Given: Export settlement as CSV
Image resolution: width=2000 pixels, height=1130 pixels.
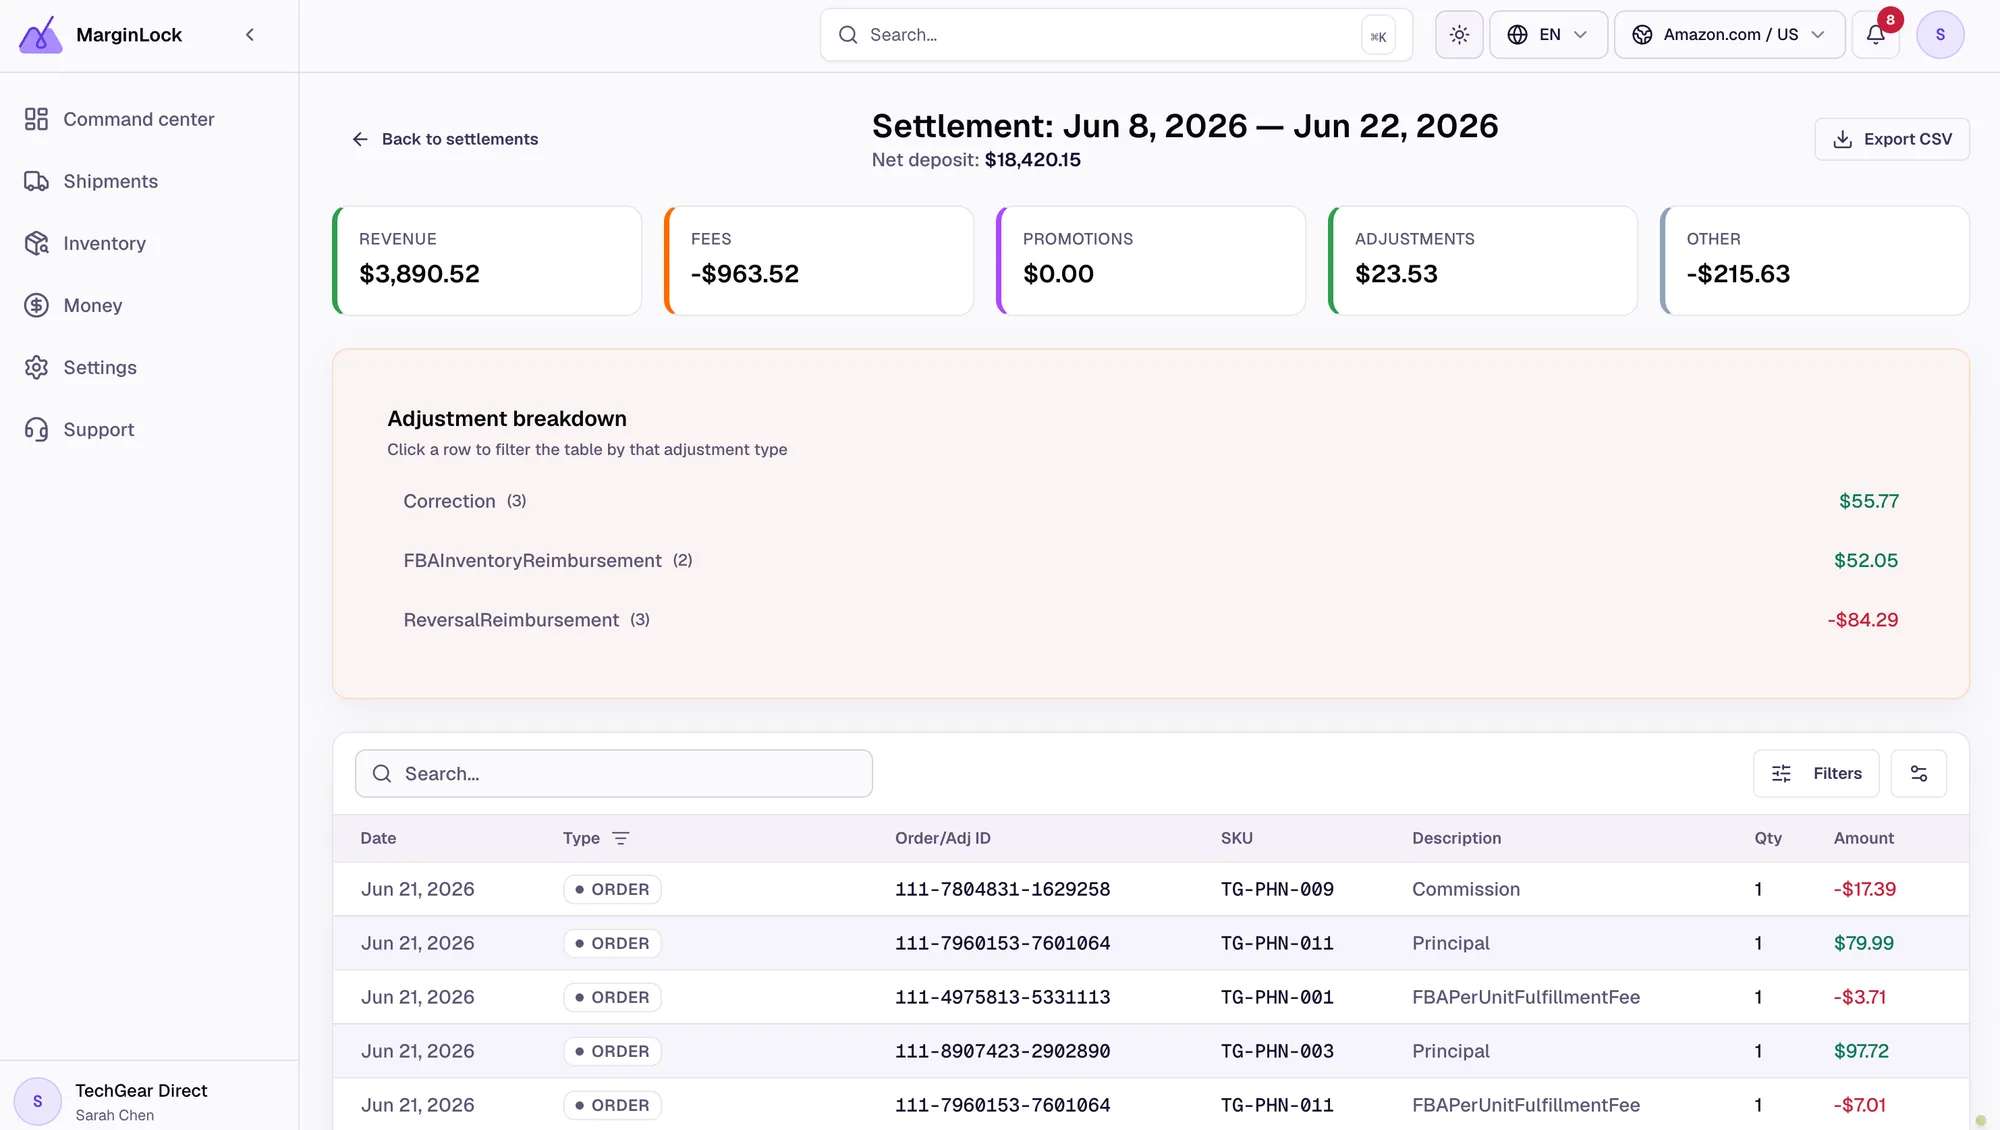Looking at the screenshot, I should 1892,139.
